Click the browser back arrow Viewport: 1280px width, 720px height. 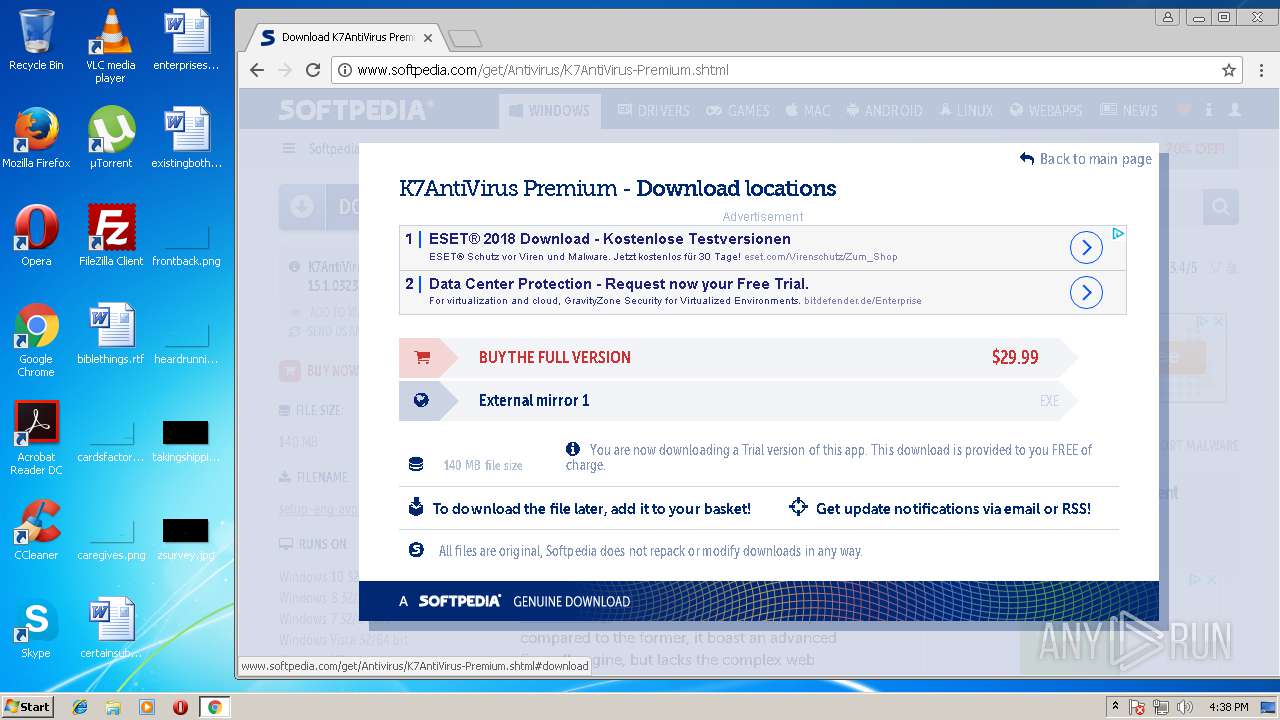click(x=257, y=70)
